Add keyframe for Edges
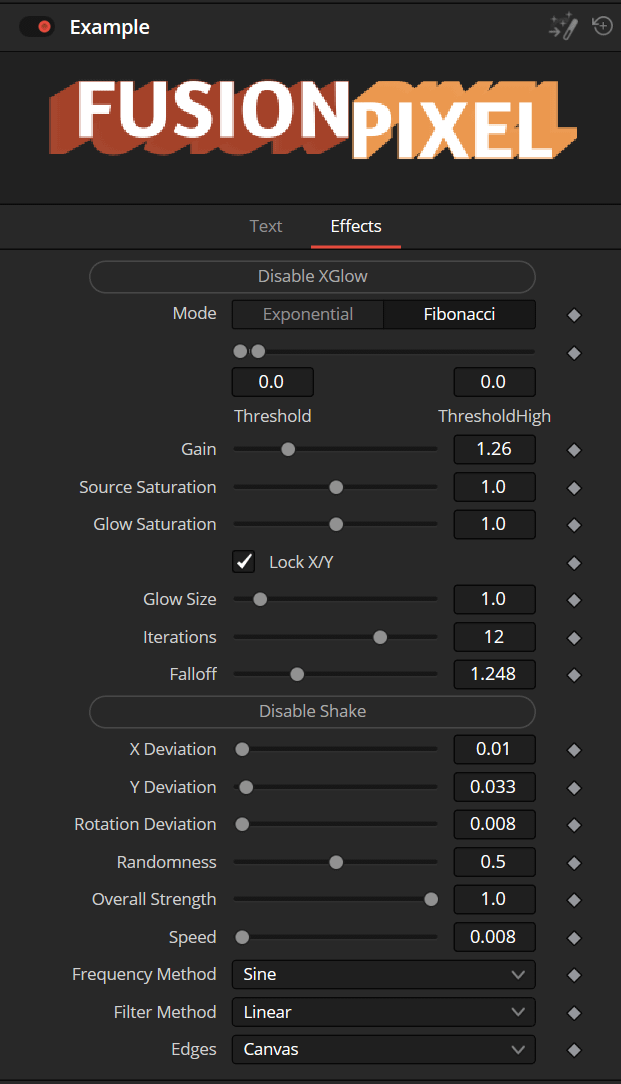The height and width of the screenshot is (1084, 621). point(574,1050)
